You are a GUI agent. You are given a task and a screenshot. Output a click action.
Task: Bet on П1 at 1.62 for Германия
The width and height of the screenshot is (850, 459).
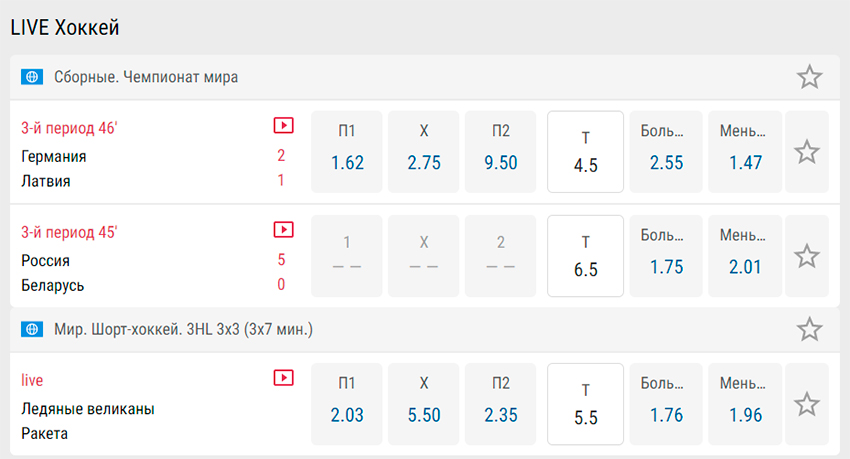[347, 152]
